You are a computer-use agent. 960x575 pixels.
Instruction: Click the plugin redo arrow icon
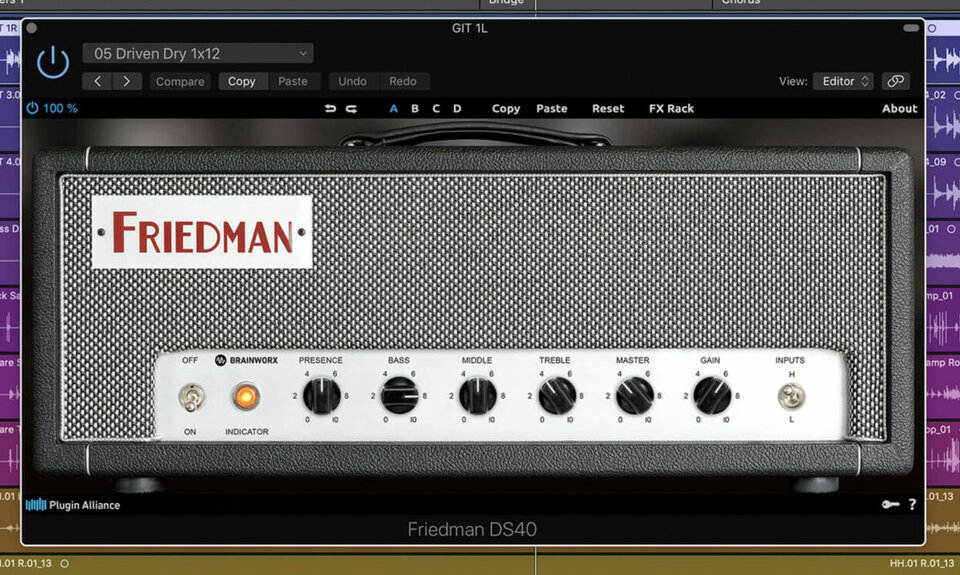[352, 109]
